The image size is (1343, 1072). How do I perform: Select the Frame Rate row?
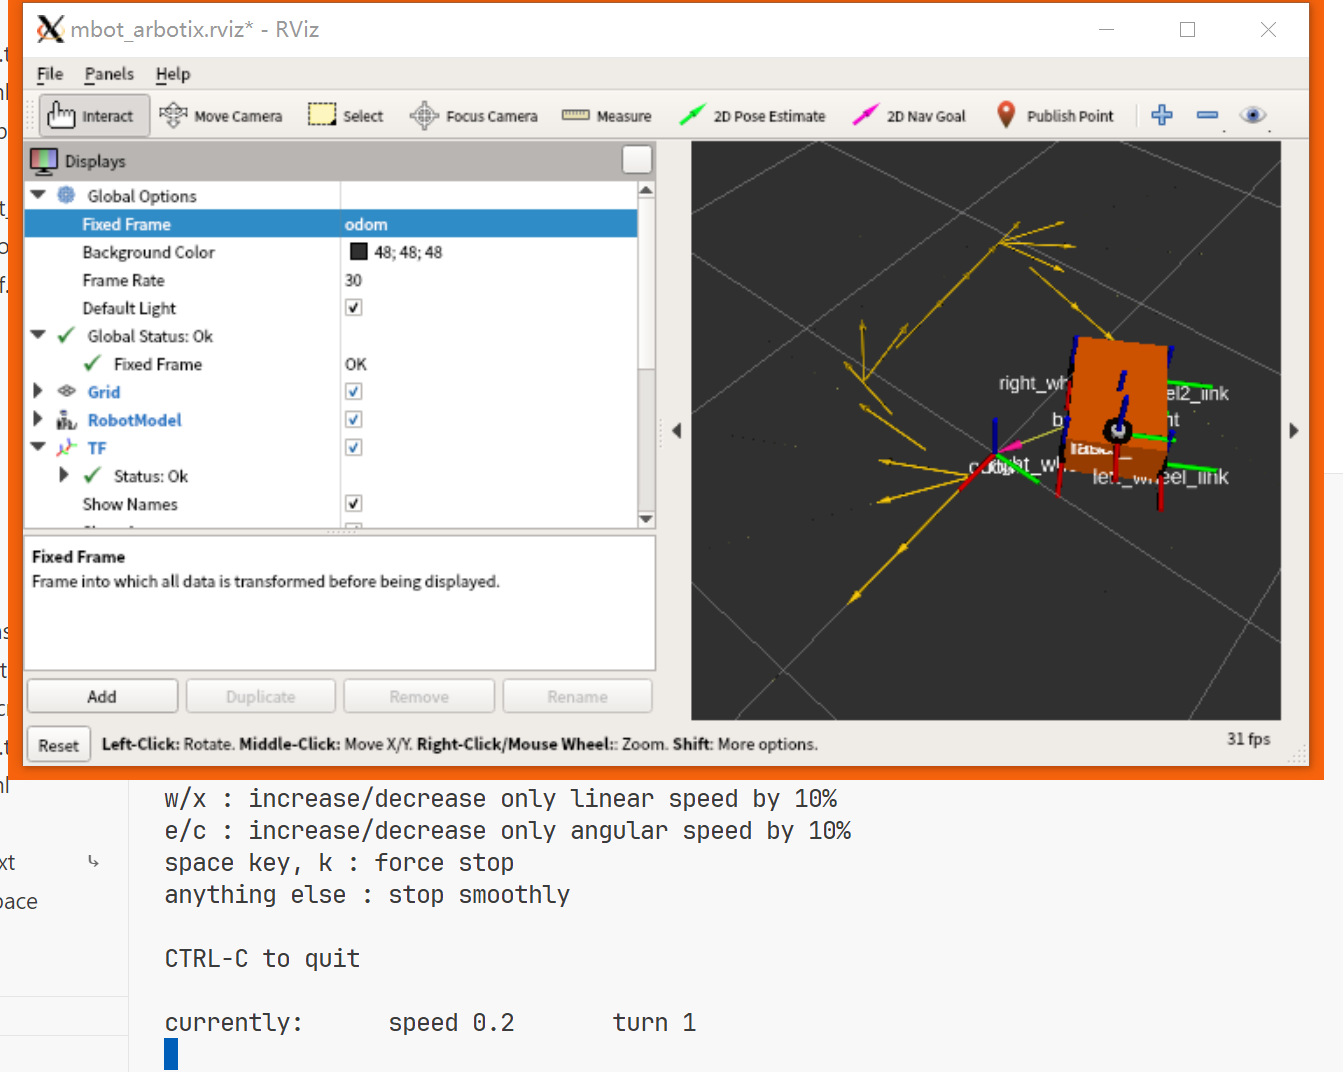331,280
